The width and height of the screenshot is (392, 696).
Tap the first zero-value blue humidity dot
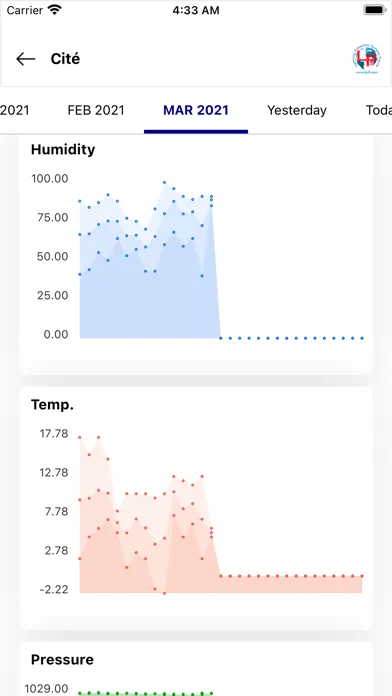221,338
